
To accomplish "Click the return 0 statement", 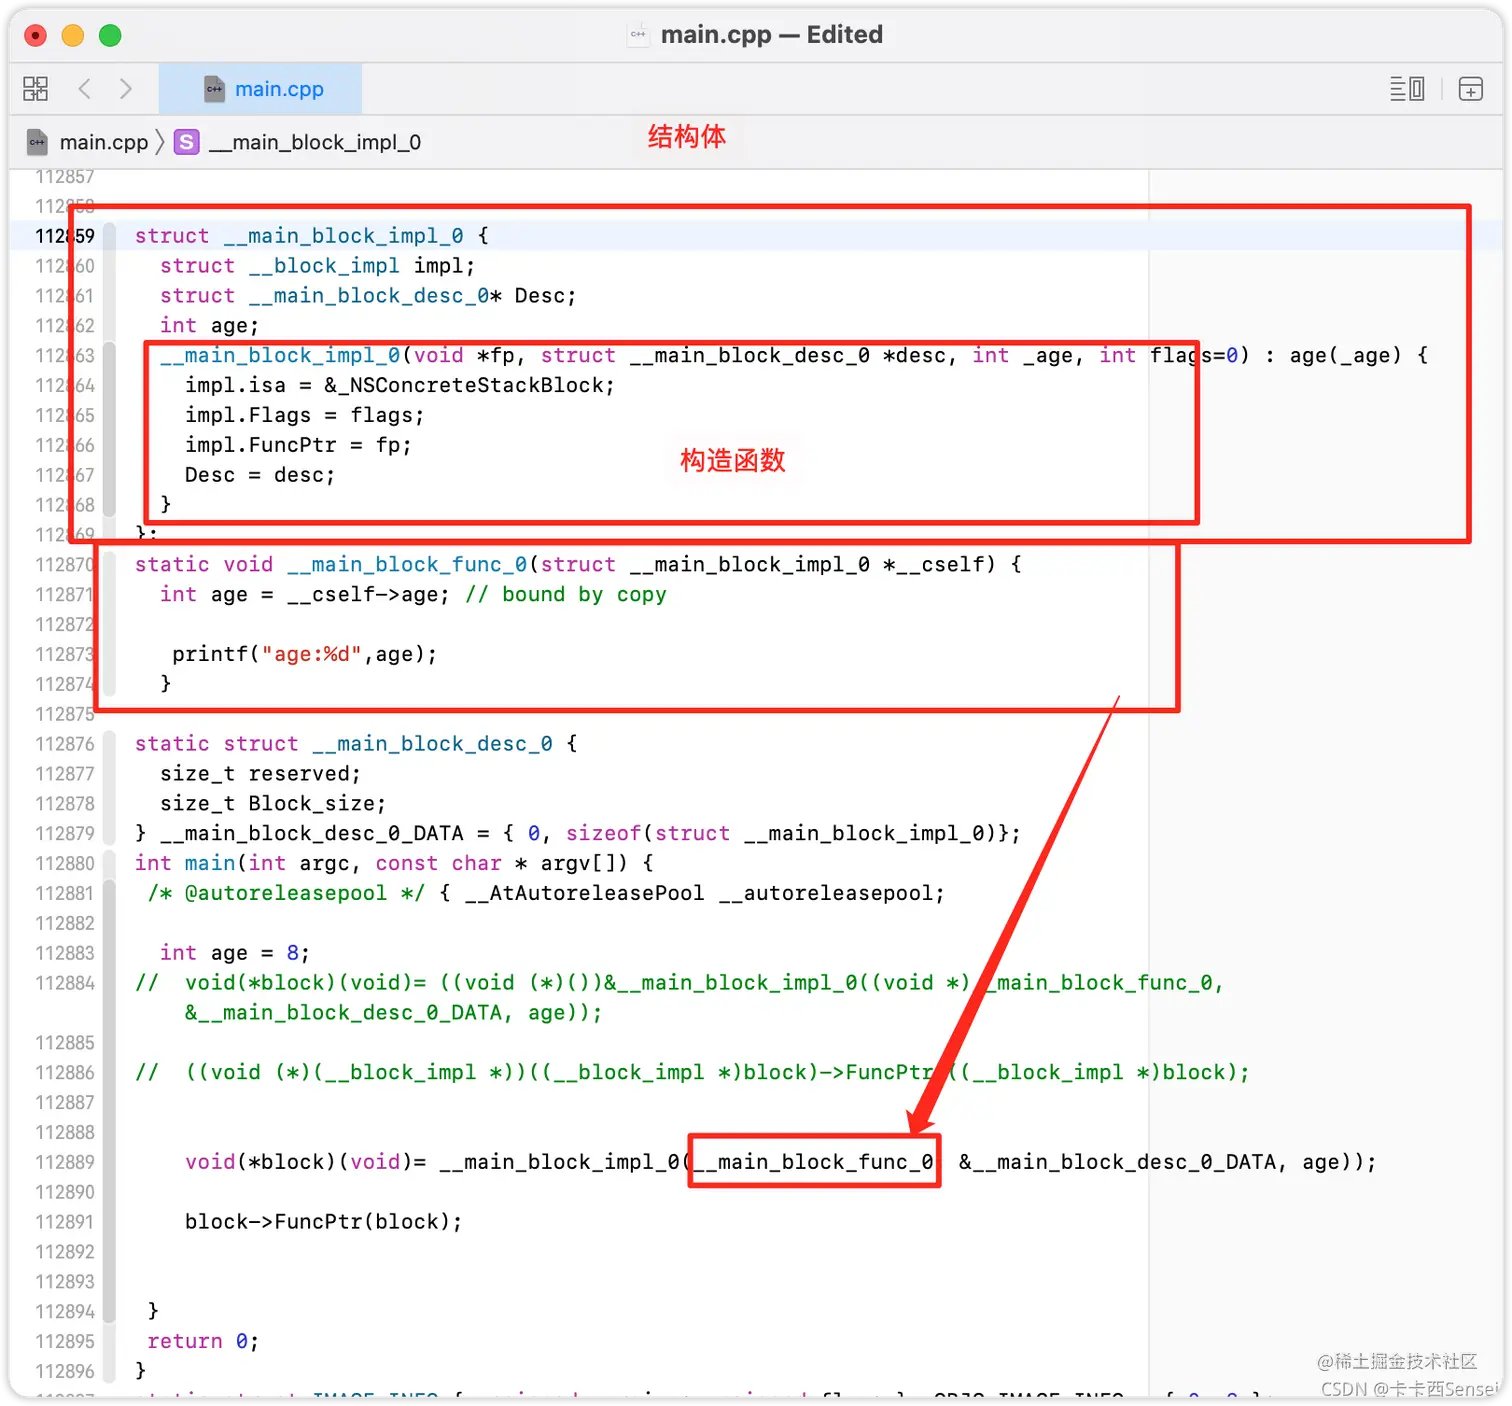I will tap(203, 1341).
